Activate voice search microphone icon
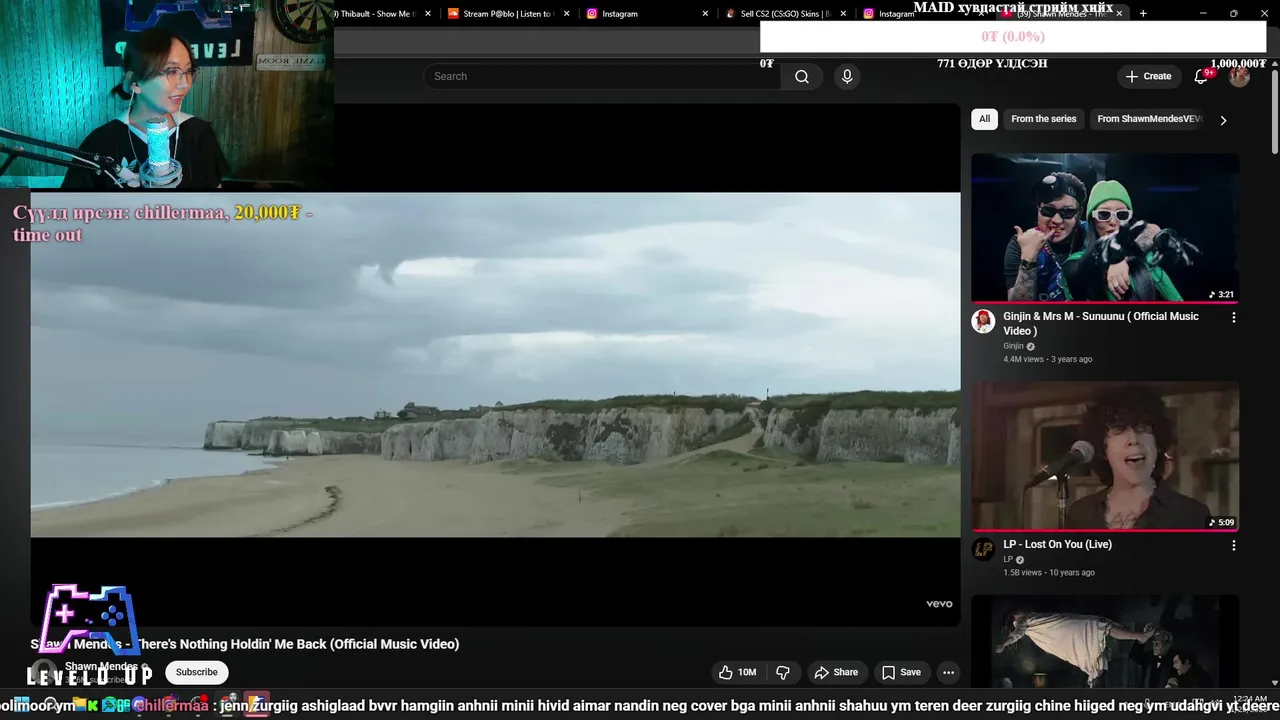Viewport: 1280px width, 720px height. (x=847, y=77)
